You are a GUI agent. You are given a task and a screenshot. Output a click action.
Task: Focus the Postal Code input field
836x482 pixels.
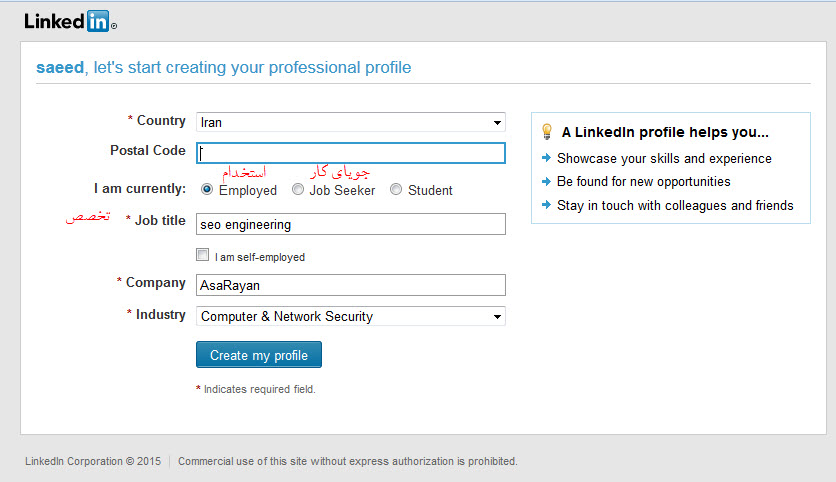coord(350,153)
